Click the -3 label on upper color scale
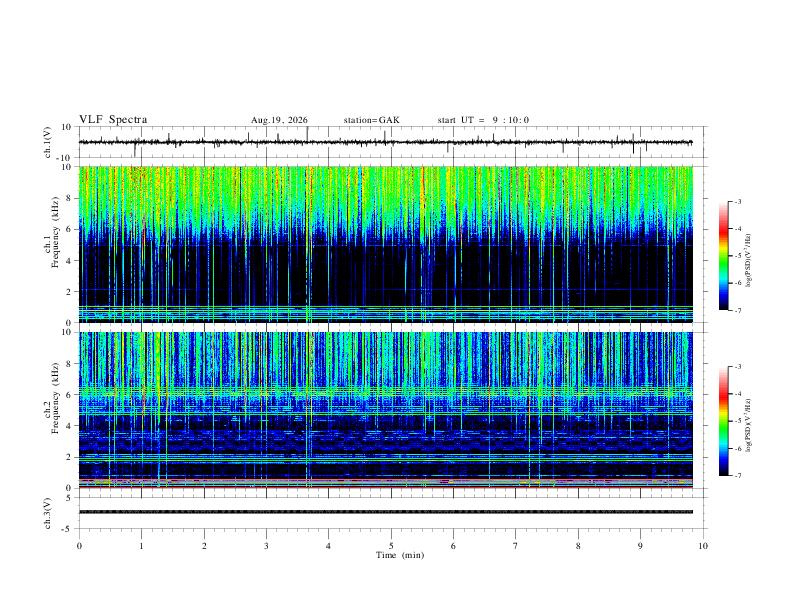Screen dimensions: 792x612 (x=738, y=201)
